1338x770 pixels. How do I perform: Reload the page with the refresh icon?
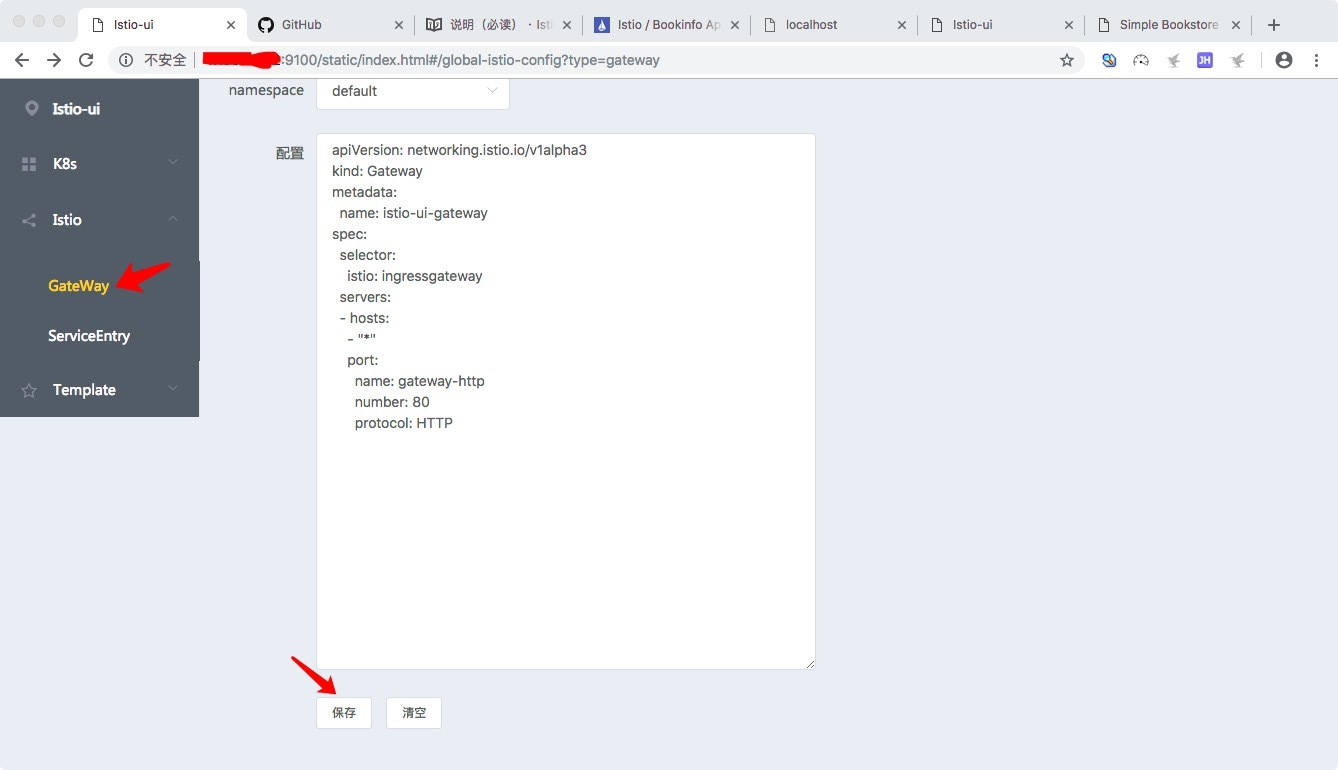(x=86, y=60)
